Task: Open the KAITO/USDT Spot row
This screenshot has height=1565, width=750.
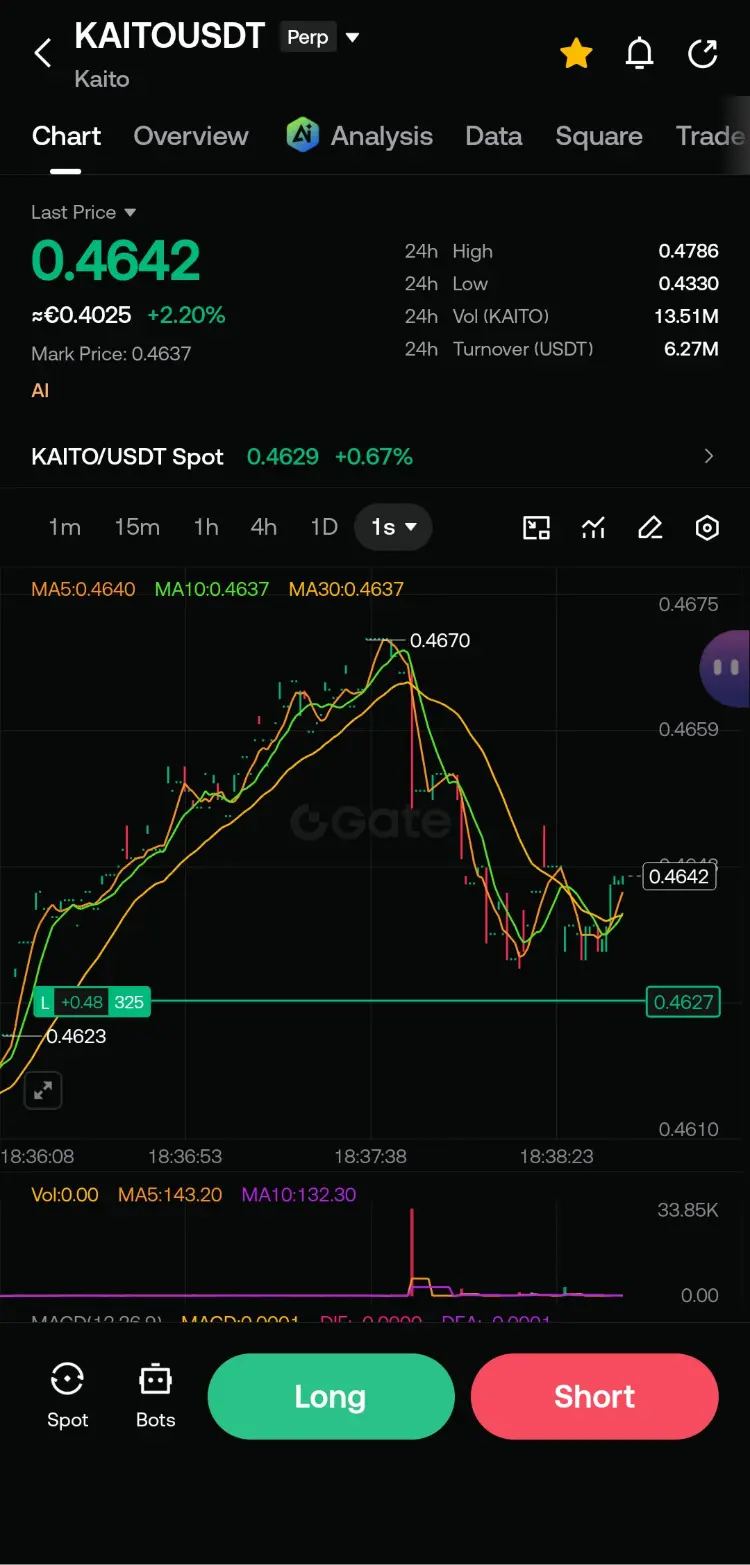Action: tap(374, 457)
